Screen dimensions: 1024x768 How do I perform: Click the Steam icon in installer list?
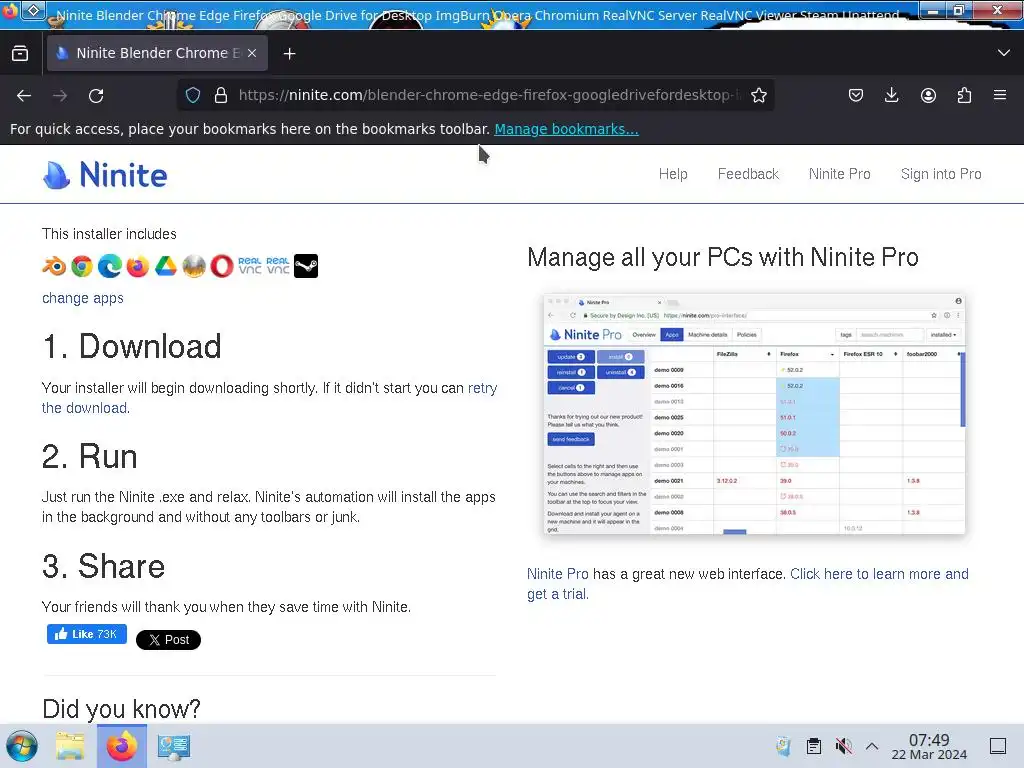coord(306,266)
